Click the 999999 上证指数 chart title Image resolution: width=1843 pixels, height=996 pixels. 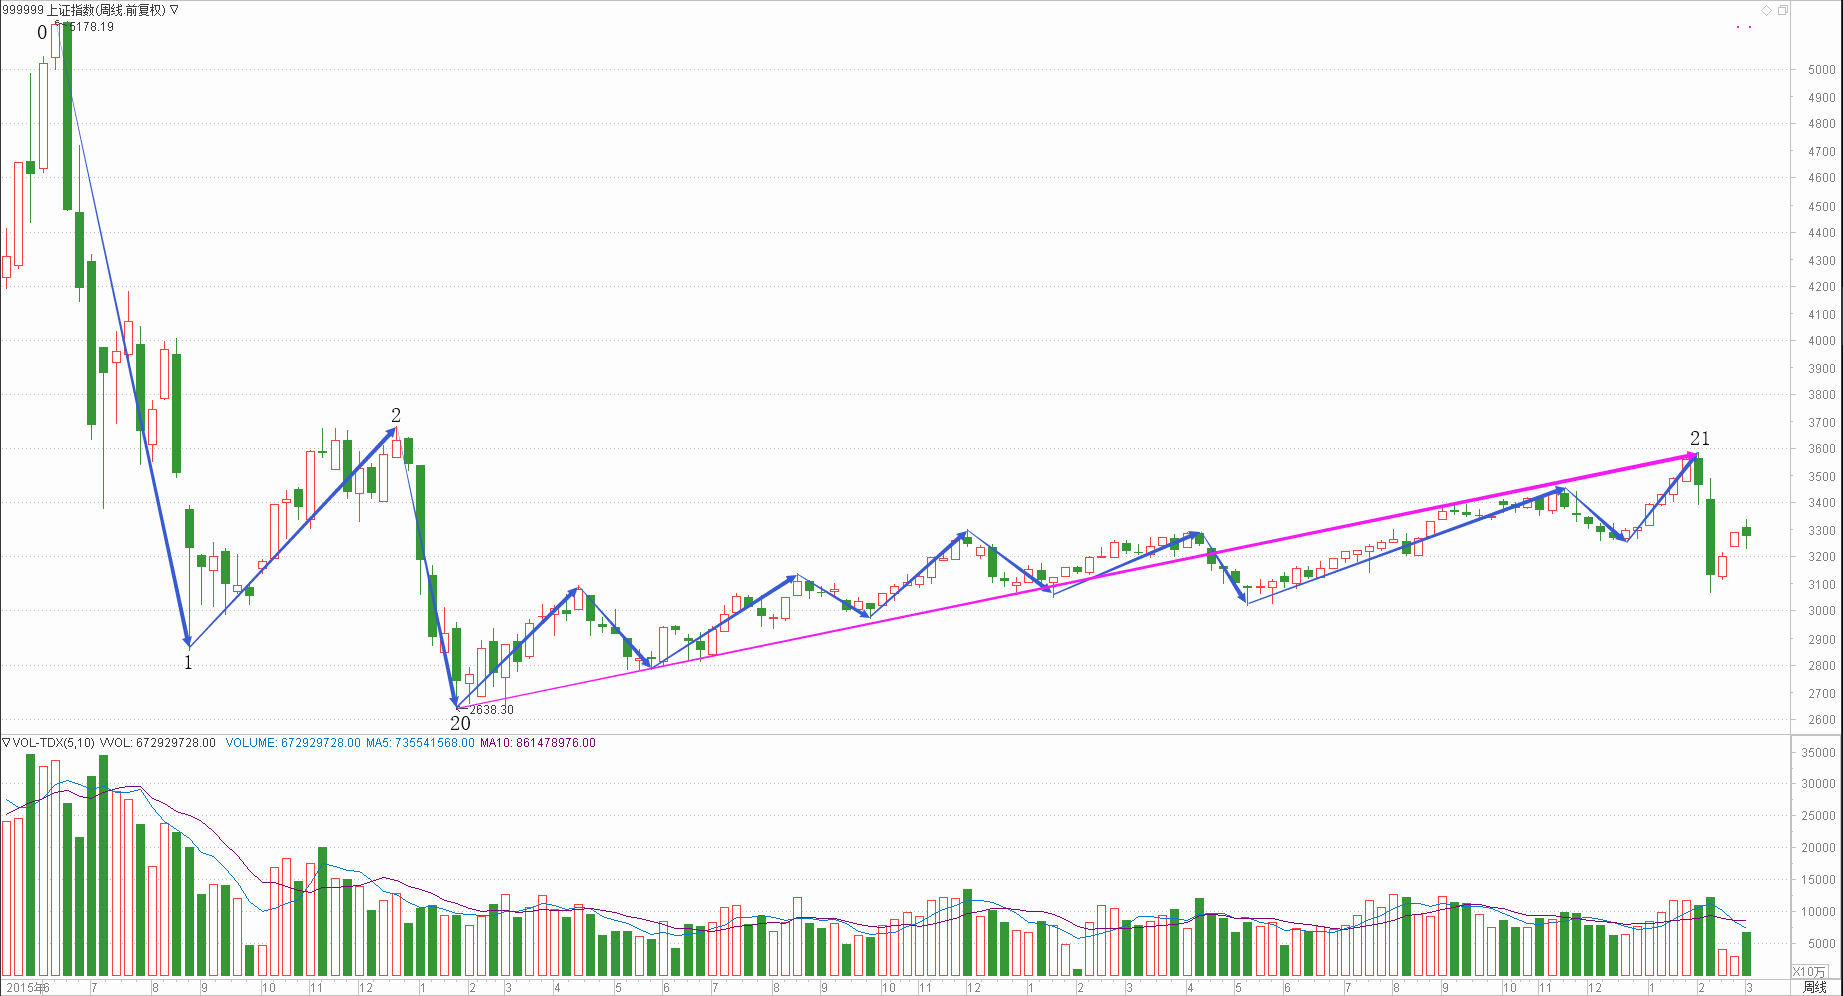coord(83,10)
